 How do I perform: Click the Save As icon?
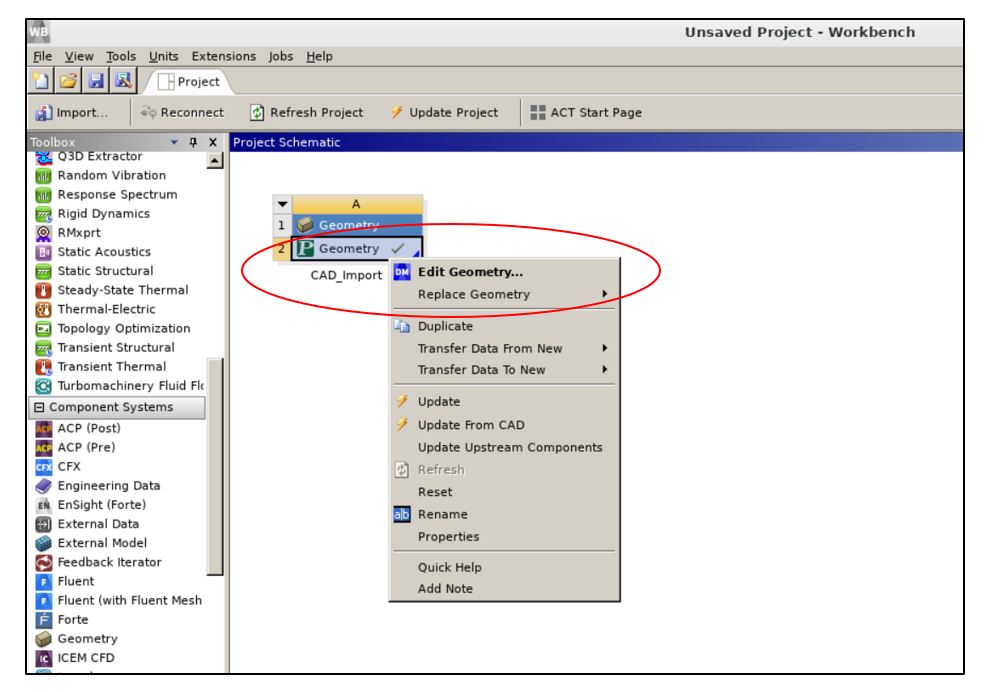tap(123, 81)
